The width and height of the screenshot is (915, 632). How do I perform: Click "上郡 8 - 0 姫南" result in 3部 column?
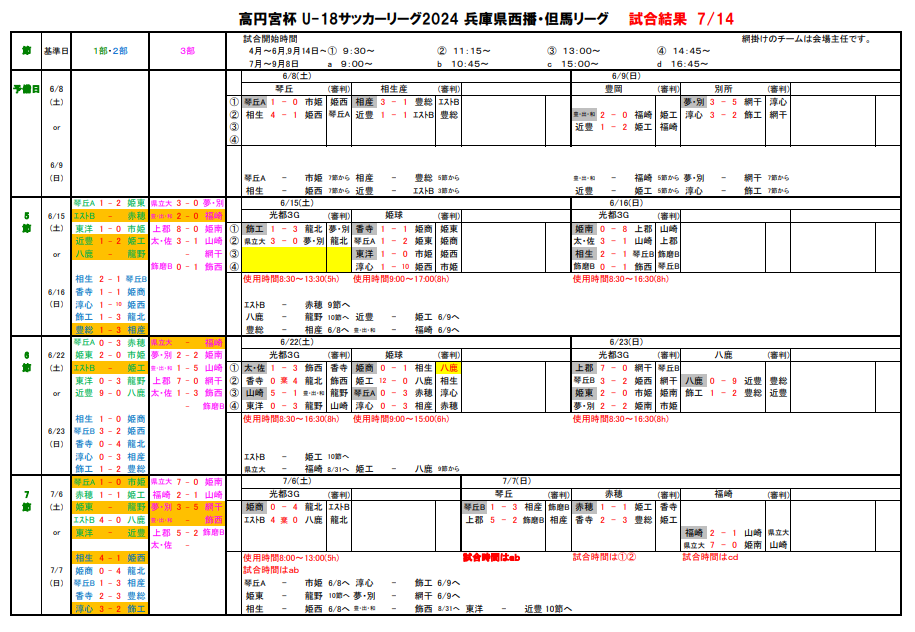[187, 229]
